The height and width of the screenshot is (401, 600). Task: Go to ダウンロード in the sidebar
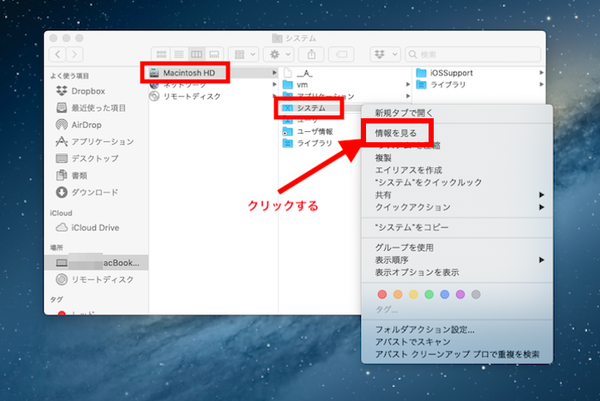tap(94, 192)
